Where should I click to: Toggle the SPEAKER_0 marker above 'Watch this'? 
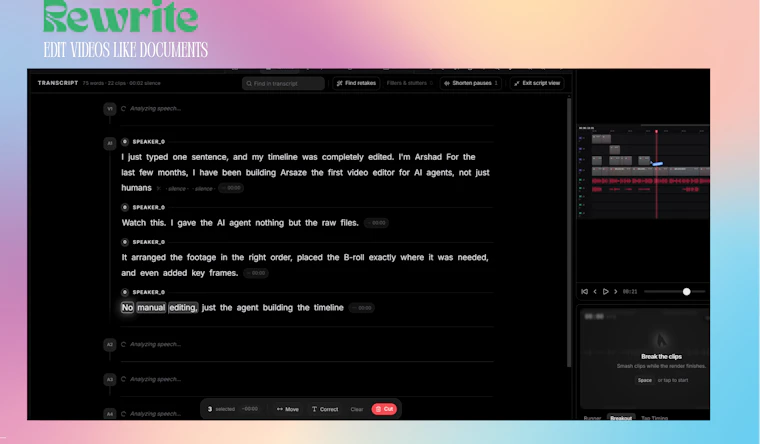tap(125, 207)
